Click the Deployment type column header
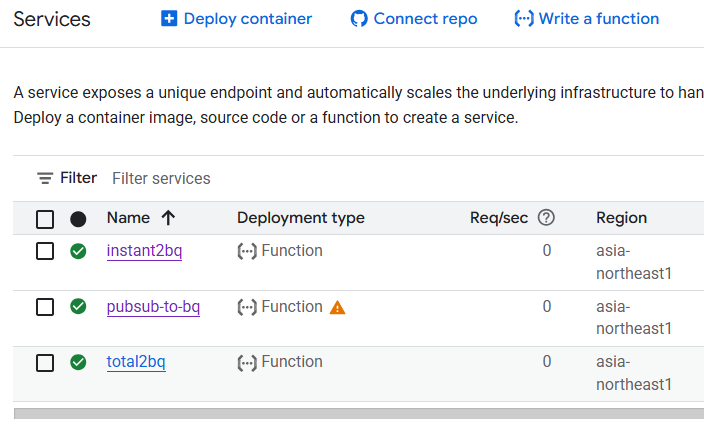 click(300, 218)
